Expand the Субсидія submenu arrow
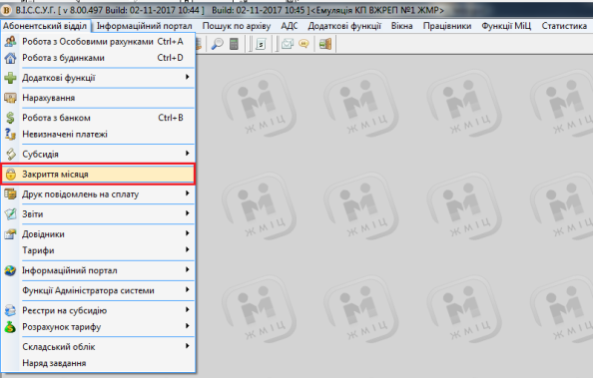This screenshot has width=594, height=378. 187,153
